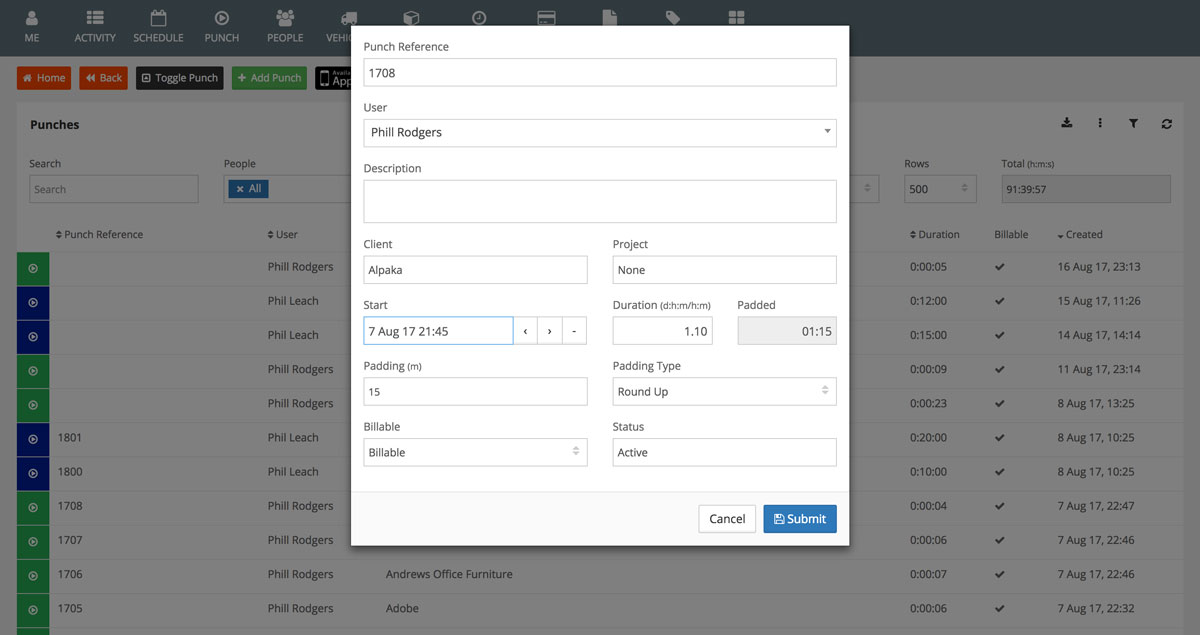Screen dimensions: 1200x635
Task: Step start time forward with › button
Action: coord(550,331)
